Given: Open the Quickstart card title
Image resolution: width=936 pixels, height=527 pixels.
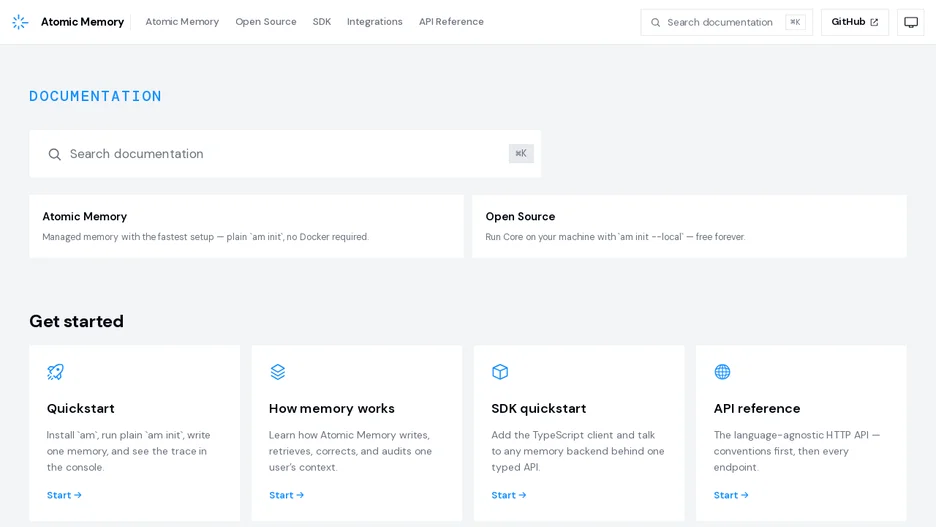Looking at the screenshot, I should (x=81, y=408).
